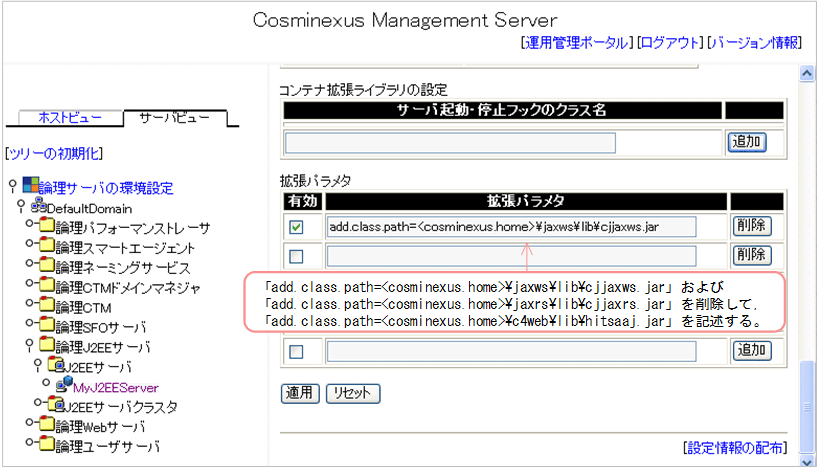Click folder icon of 論理ネーミングサービス
The height and width of the screenshot is (469, 819).
click(x=47, y=265)
